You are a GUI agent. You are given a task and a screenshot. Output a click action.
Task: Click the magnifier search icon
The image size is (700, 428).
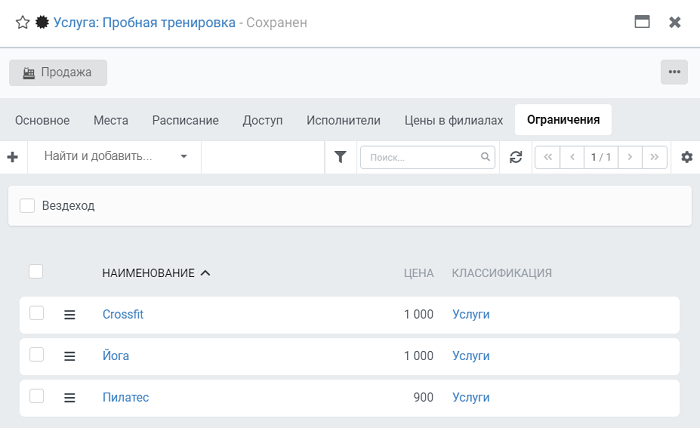pyautogui.click(x=485, y=157)
